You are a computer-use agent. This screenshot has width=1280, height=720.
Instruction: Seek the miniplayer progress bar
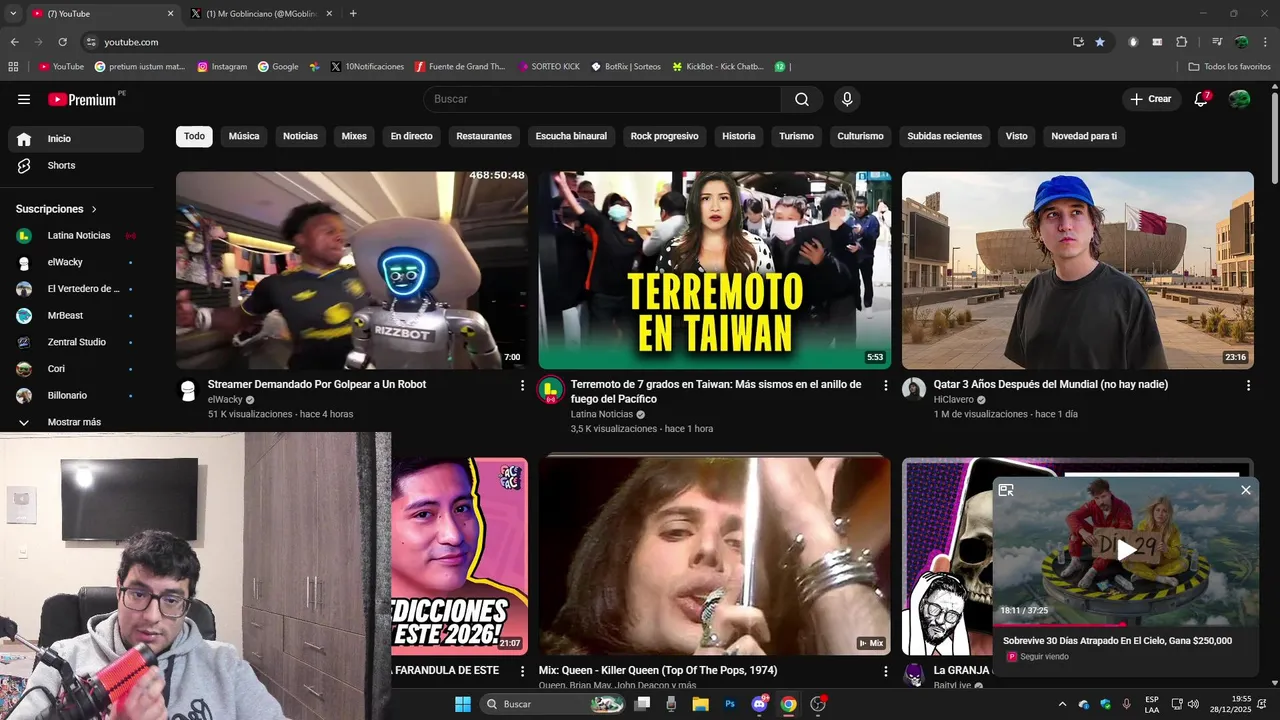[x=1126, y=624]
